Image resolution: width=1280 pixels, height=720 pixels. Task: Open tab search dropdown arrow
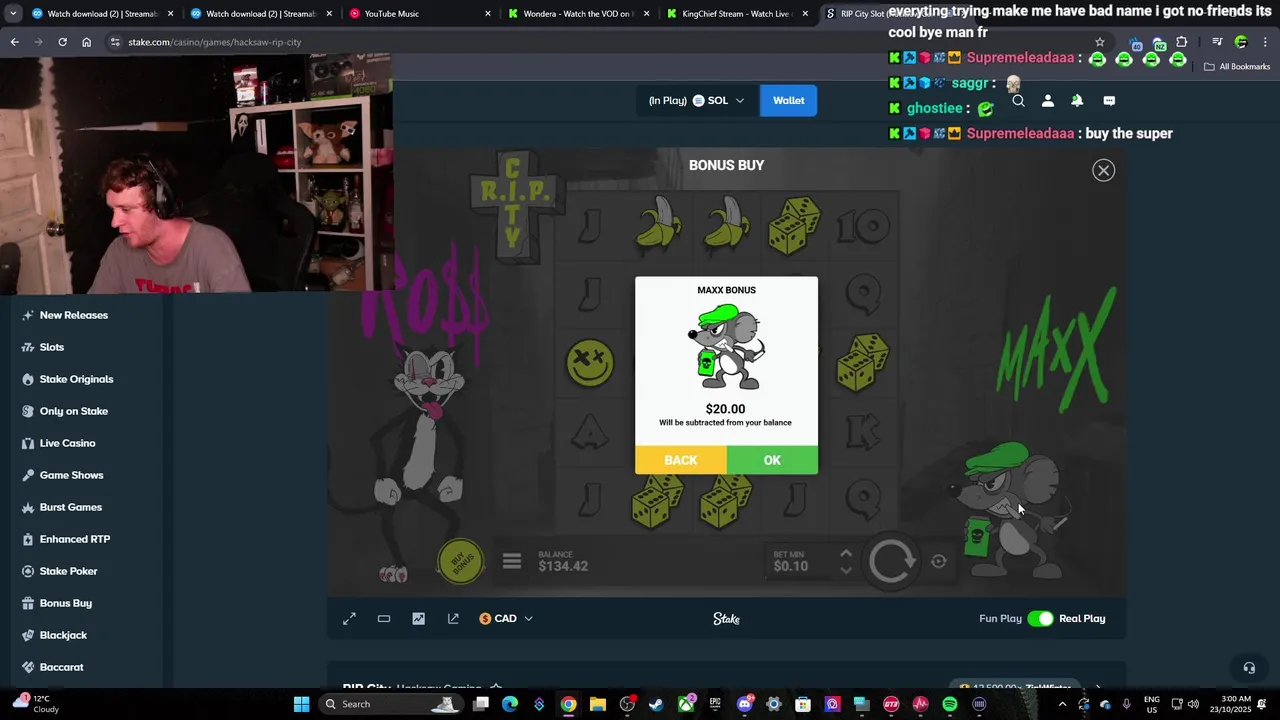click(13, 14)
